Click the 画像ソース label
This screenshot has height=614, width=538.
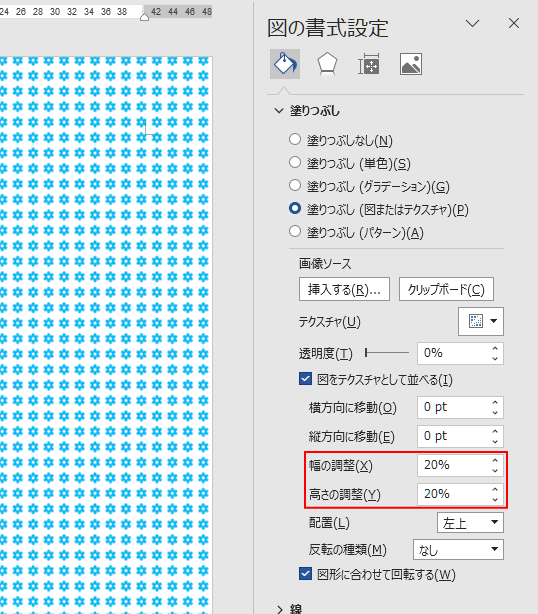tap(325, 264)
